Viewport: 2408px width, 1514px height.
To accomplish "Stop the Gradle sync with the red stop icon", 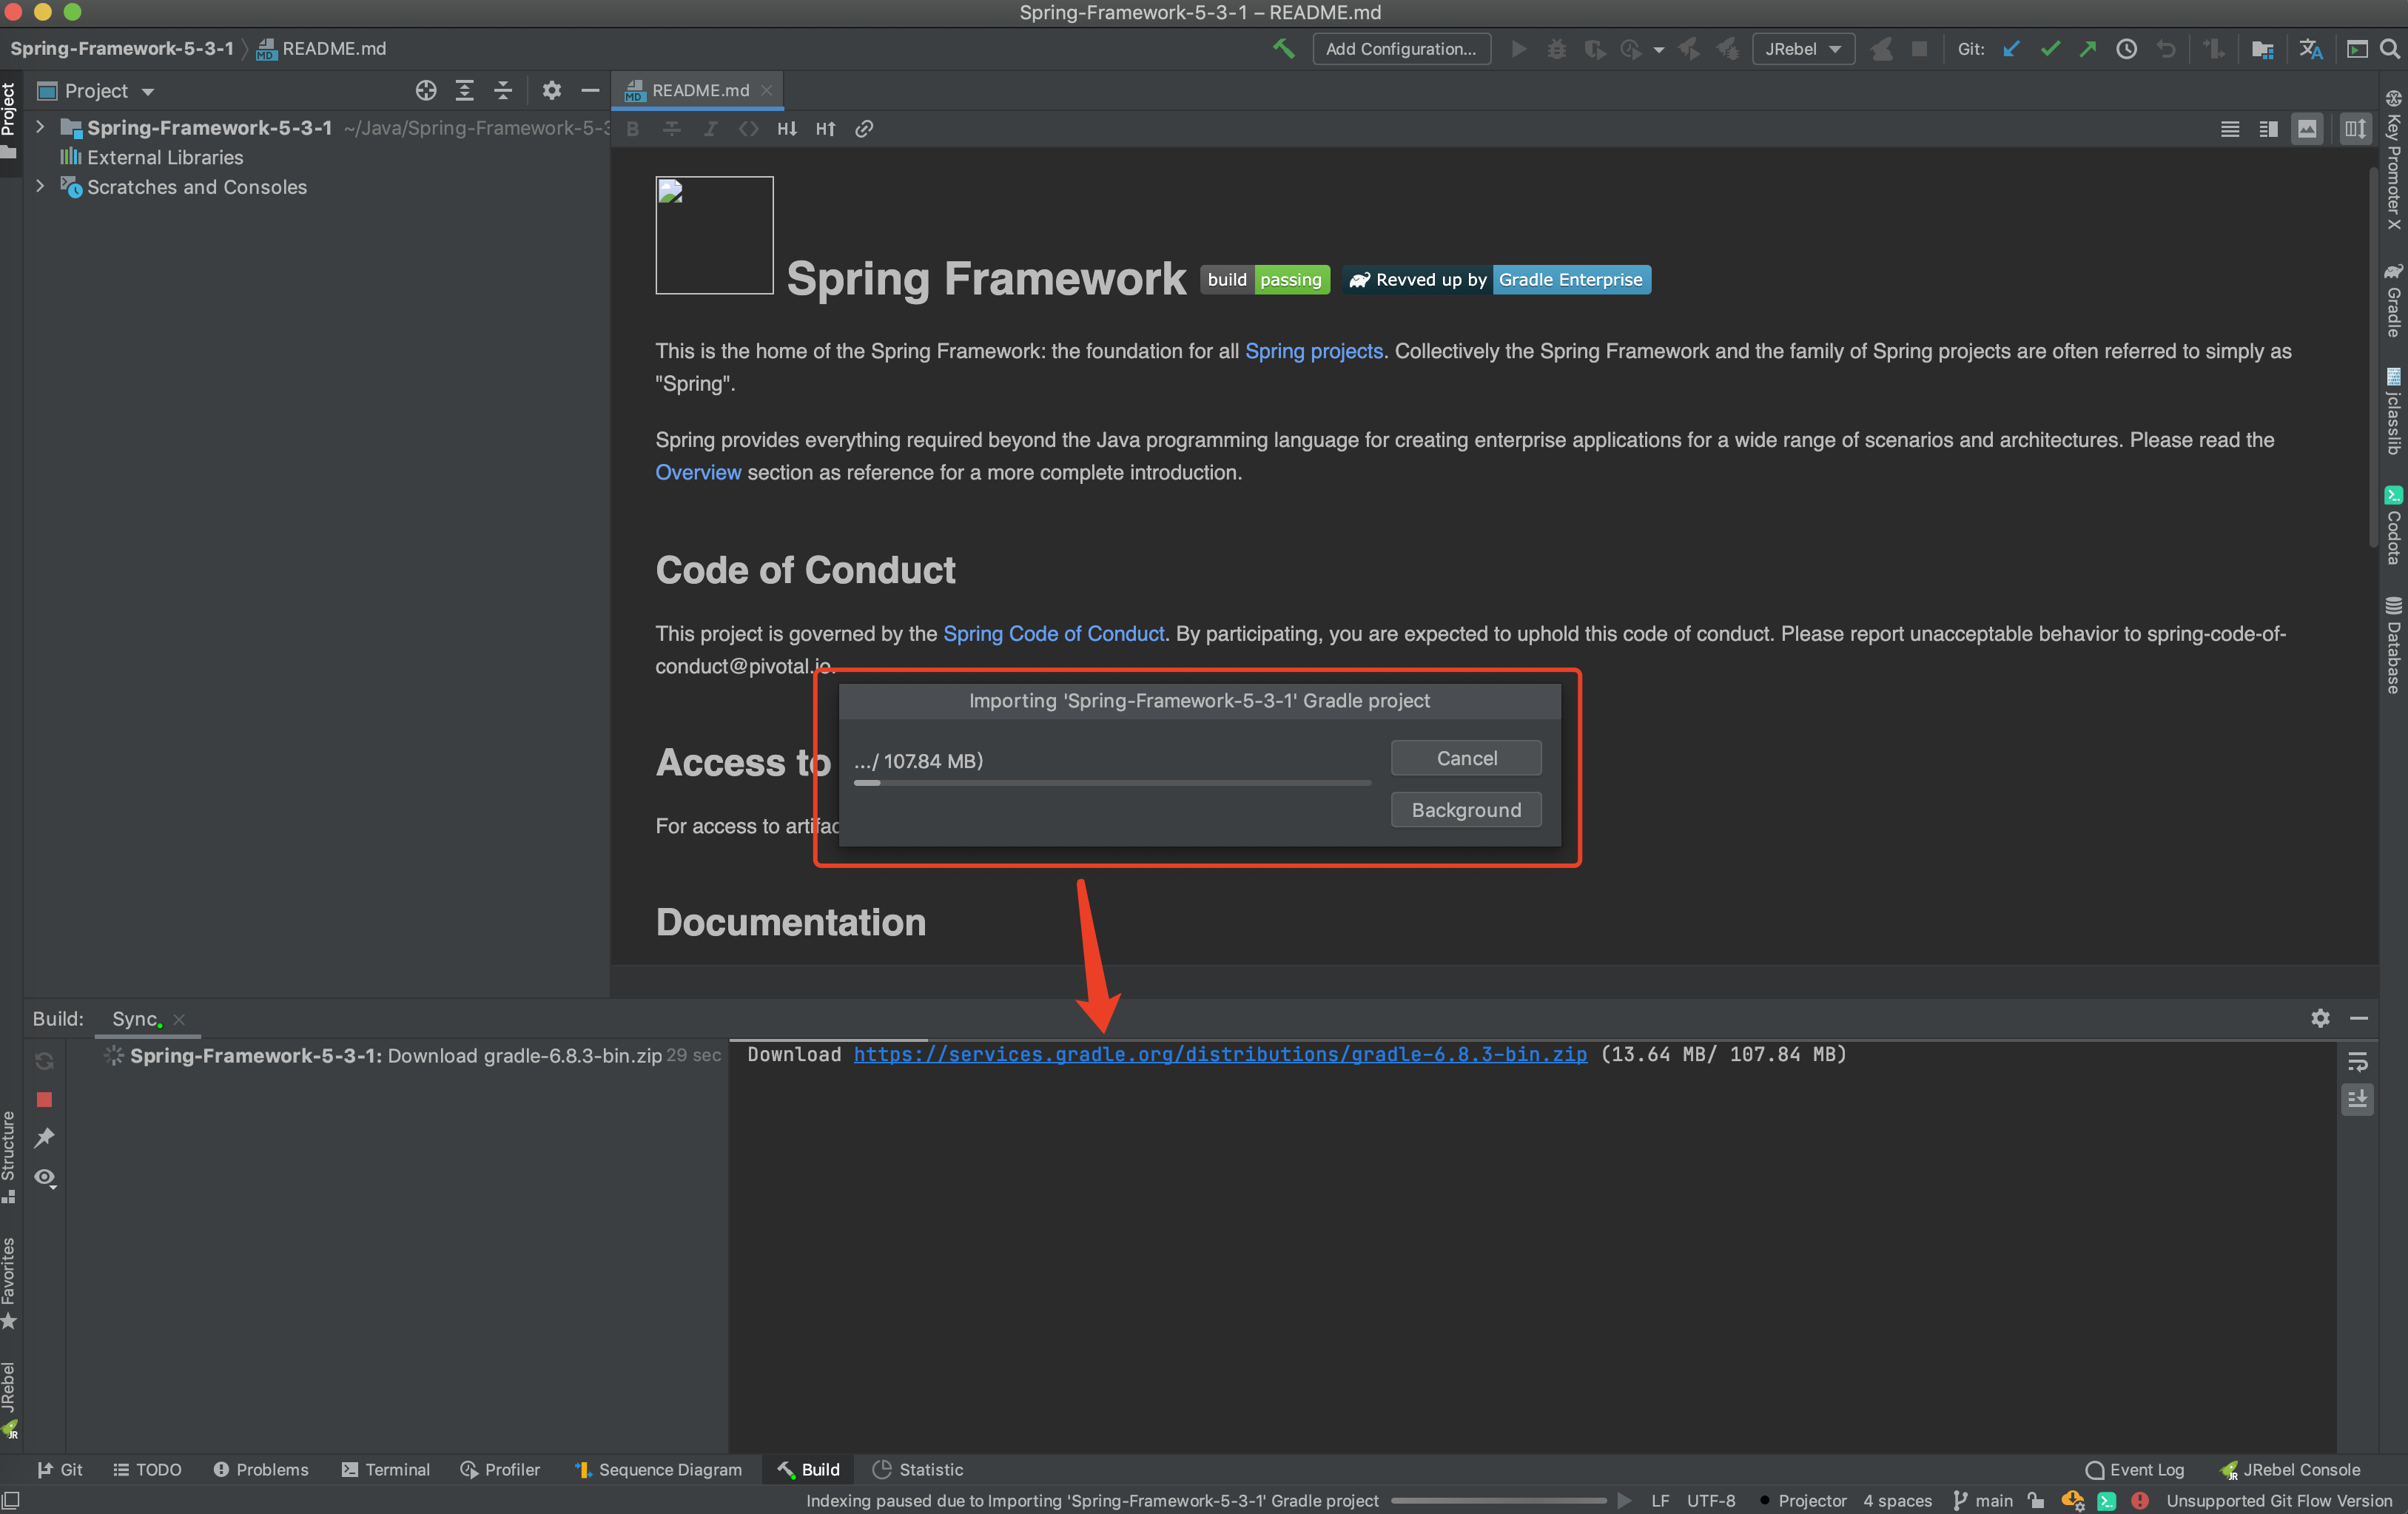I will click(44, 1099).
